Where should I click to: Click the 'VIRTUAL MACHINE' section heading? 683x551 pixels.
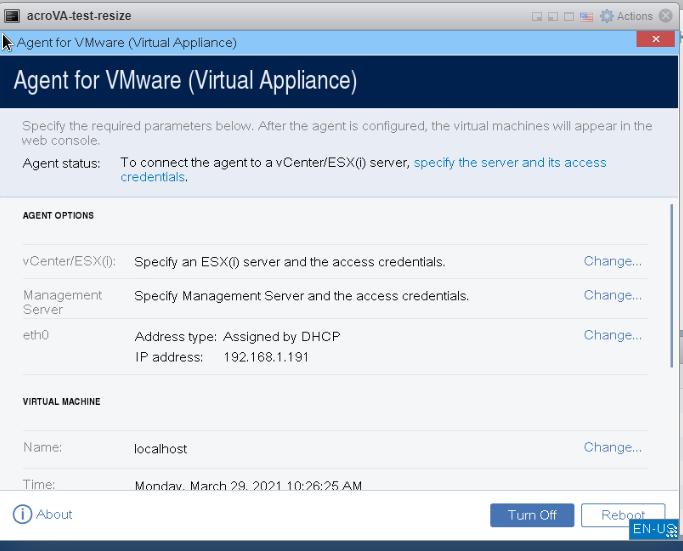tap(61, 402)
